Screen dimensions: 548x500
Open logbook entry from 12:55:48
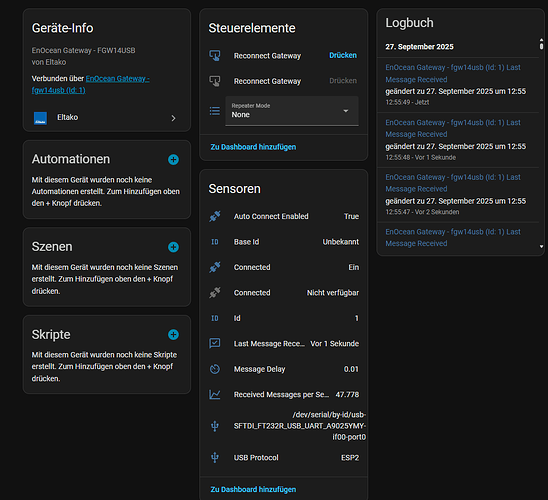453,128
